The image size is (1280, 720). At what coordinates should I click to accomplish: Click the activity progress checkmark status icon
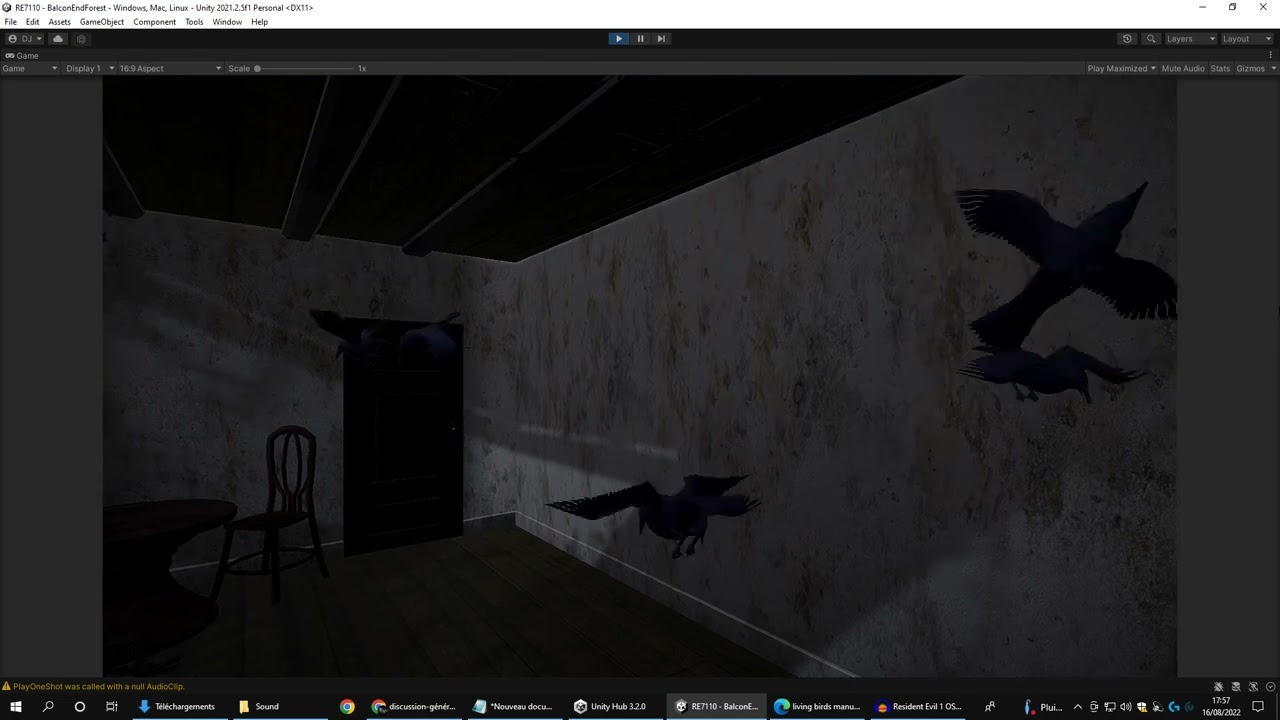(1270, 687)
